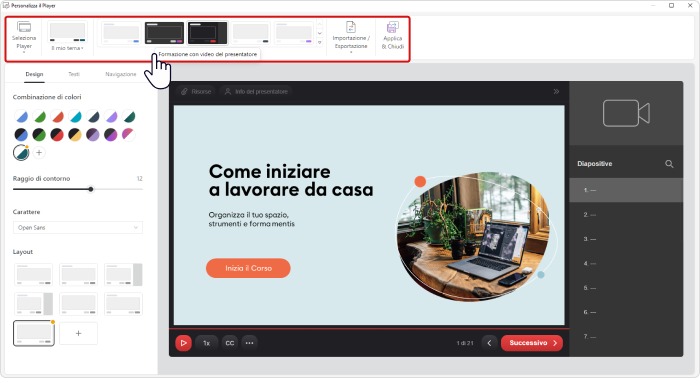The height and width of the screenshot is (378, 700).
Task: Click the Diapositive heading
Action: point(595,164)
